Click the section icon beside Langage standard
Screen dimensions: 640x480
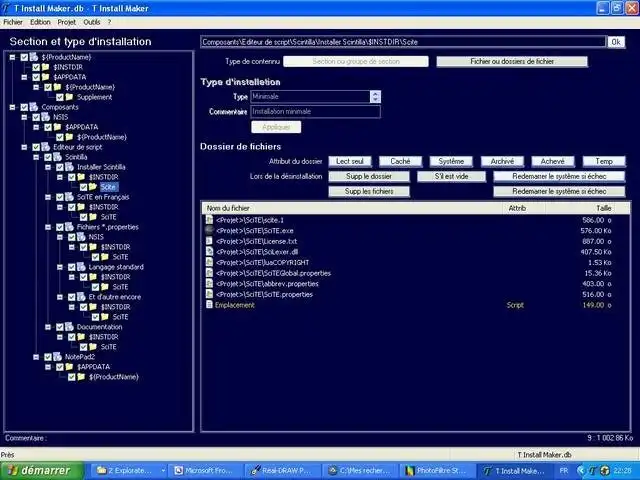pyautogui.click(x=81, y=267)
